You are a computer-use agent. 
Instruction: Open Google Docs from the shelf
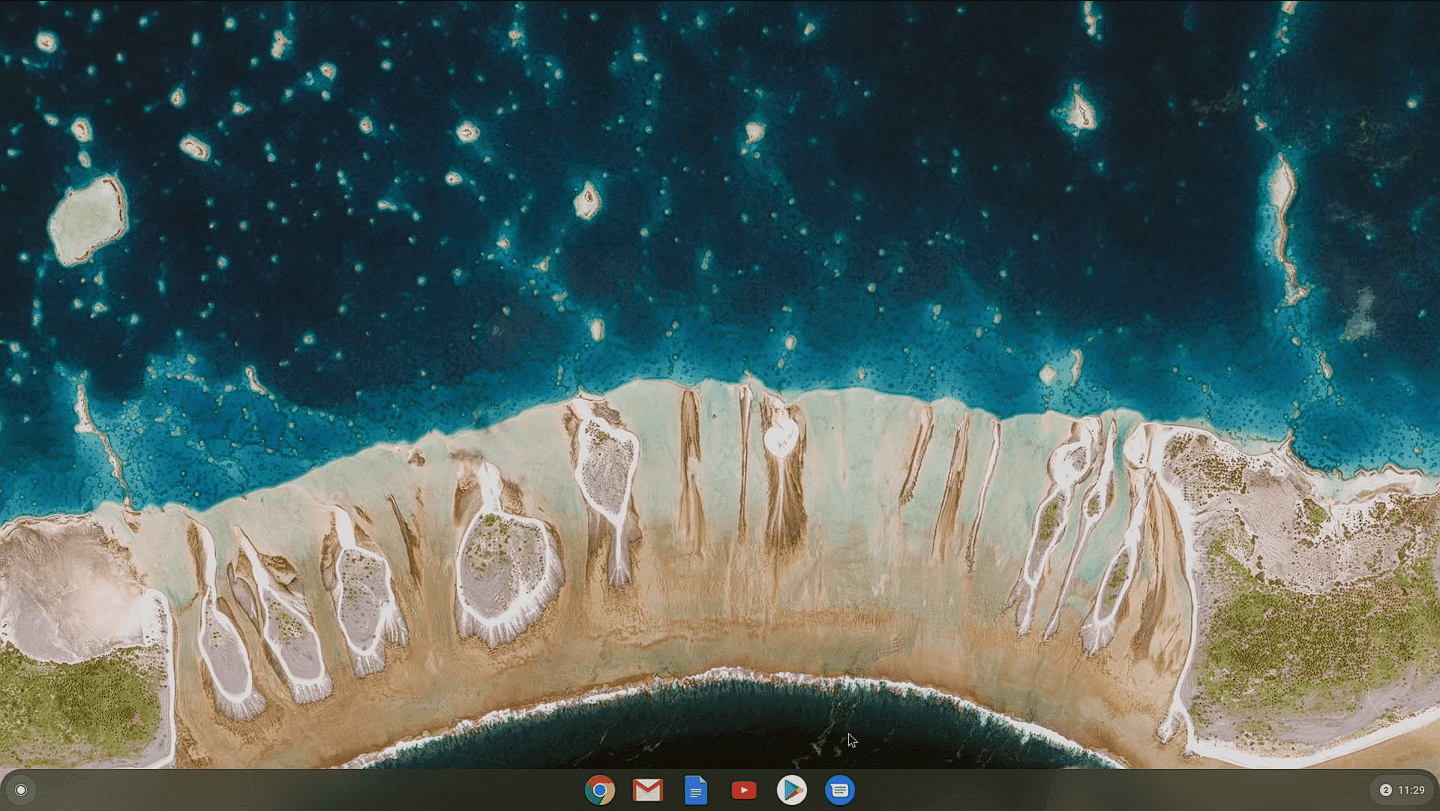pyautogui.click(x=696, y=790)
